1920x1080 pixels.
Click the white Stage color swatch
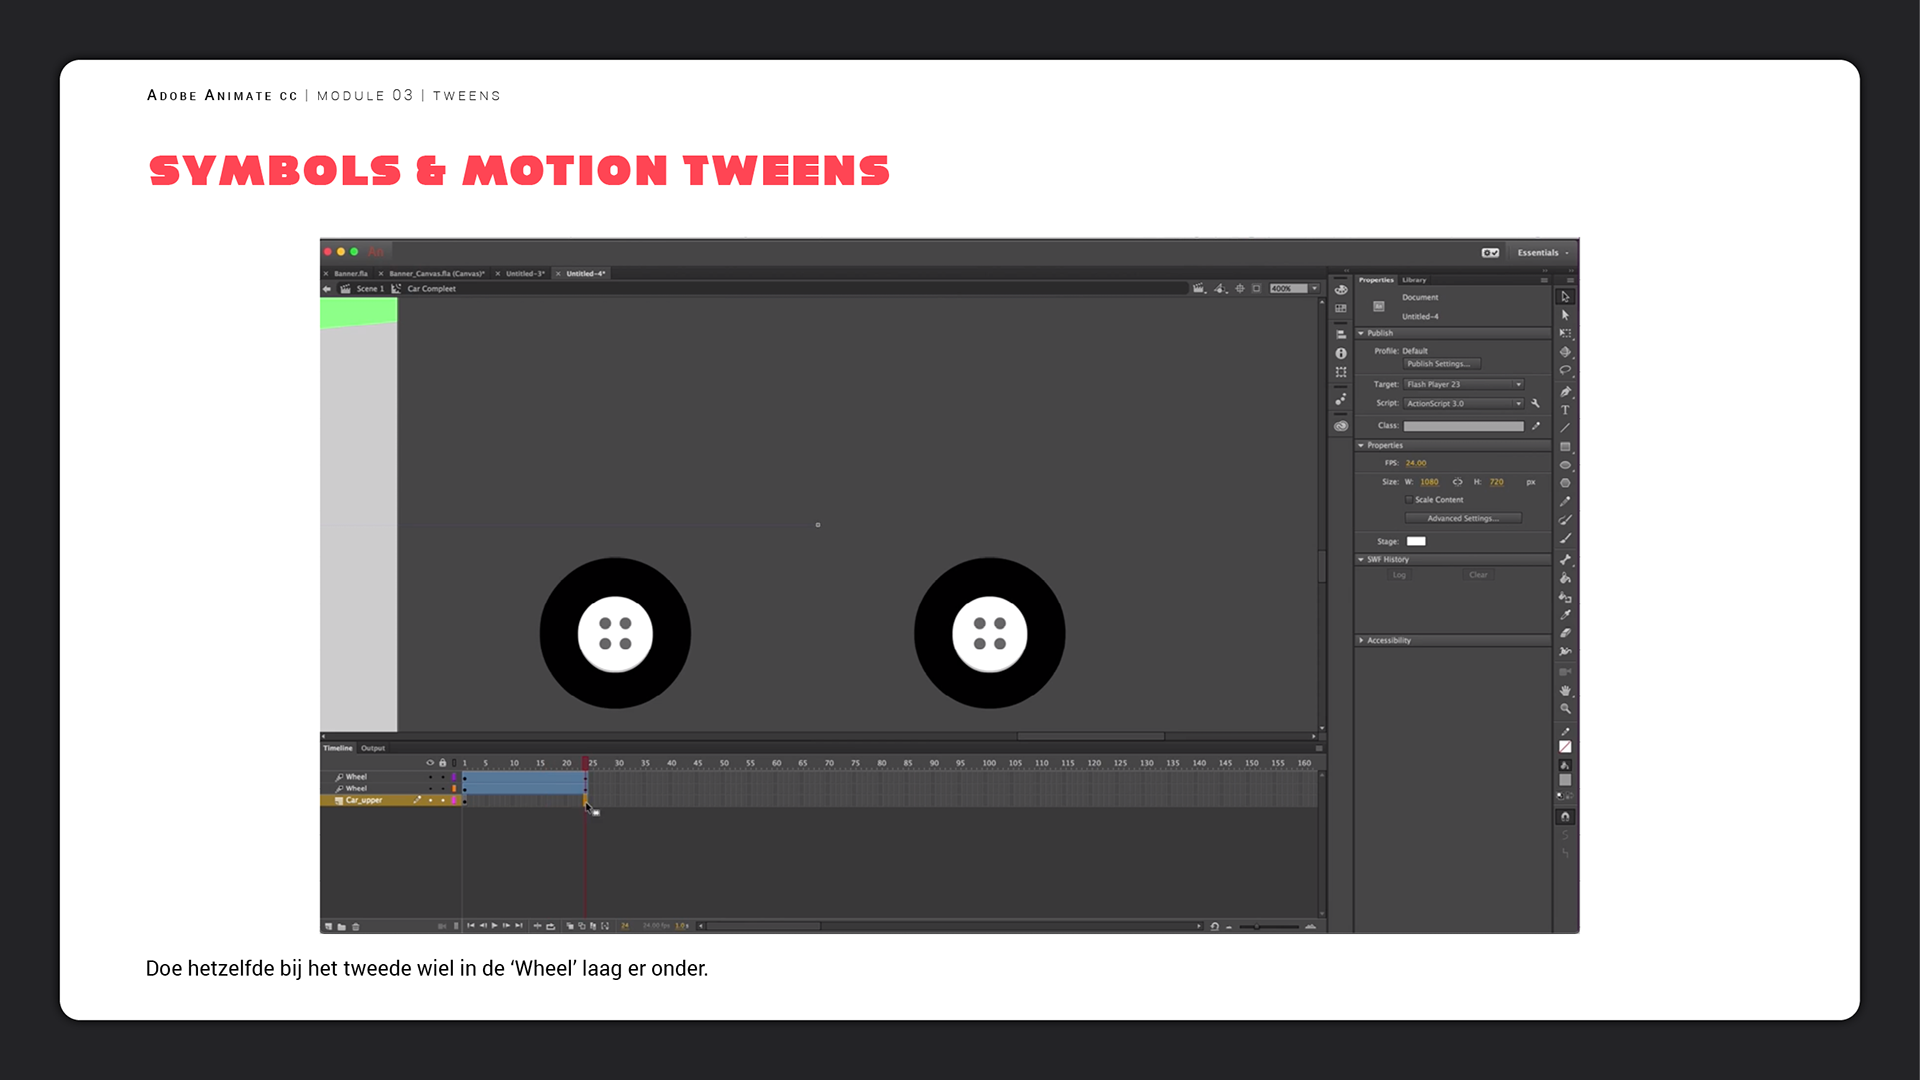click(x=1416, y=541)
